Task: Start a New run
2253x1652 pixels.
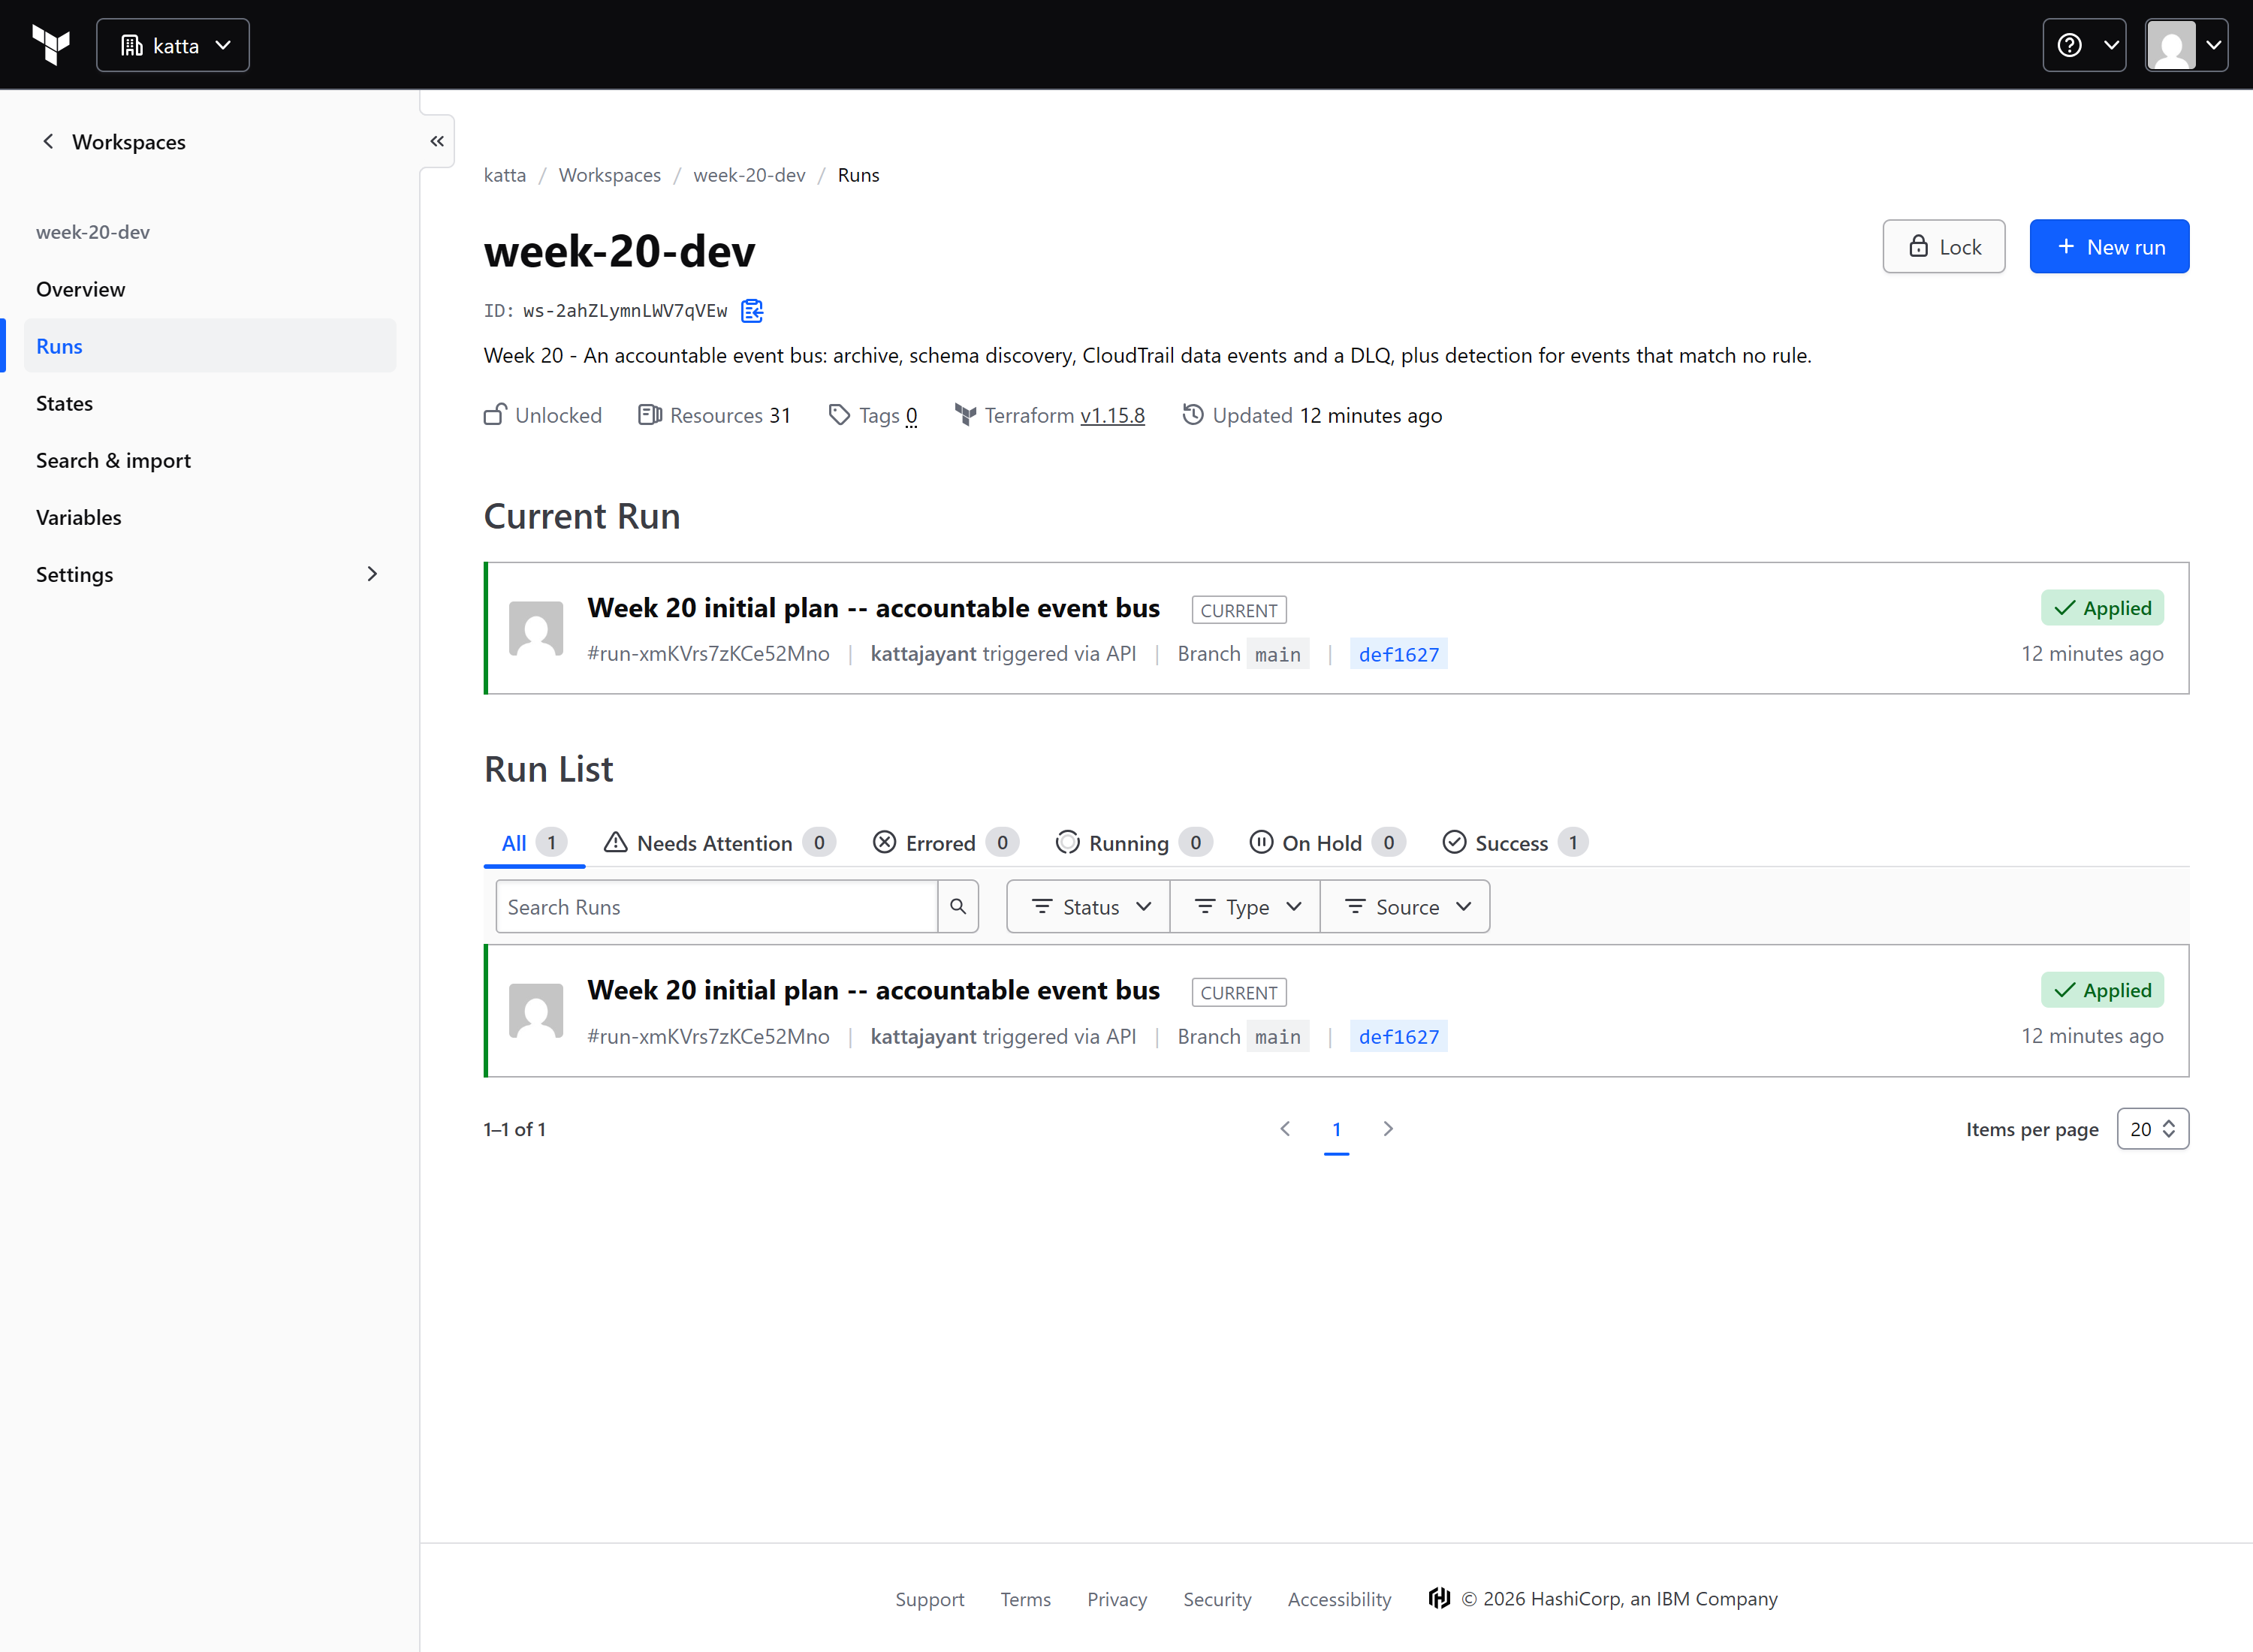Action: click(2109, 246)
